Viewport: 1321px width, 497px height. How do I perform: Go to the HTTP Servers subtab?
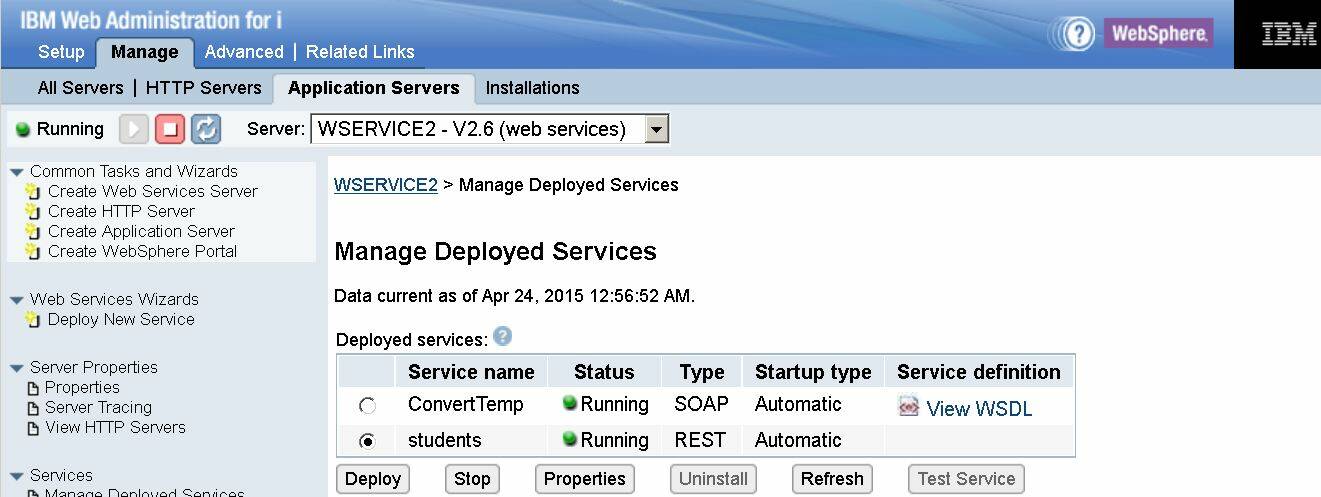click(x=203, y=88)
